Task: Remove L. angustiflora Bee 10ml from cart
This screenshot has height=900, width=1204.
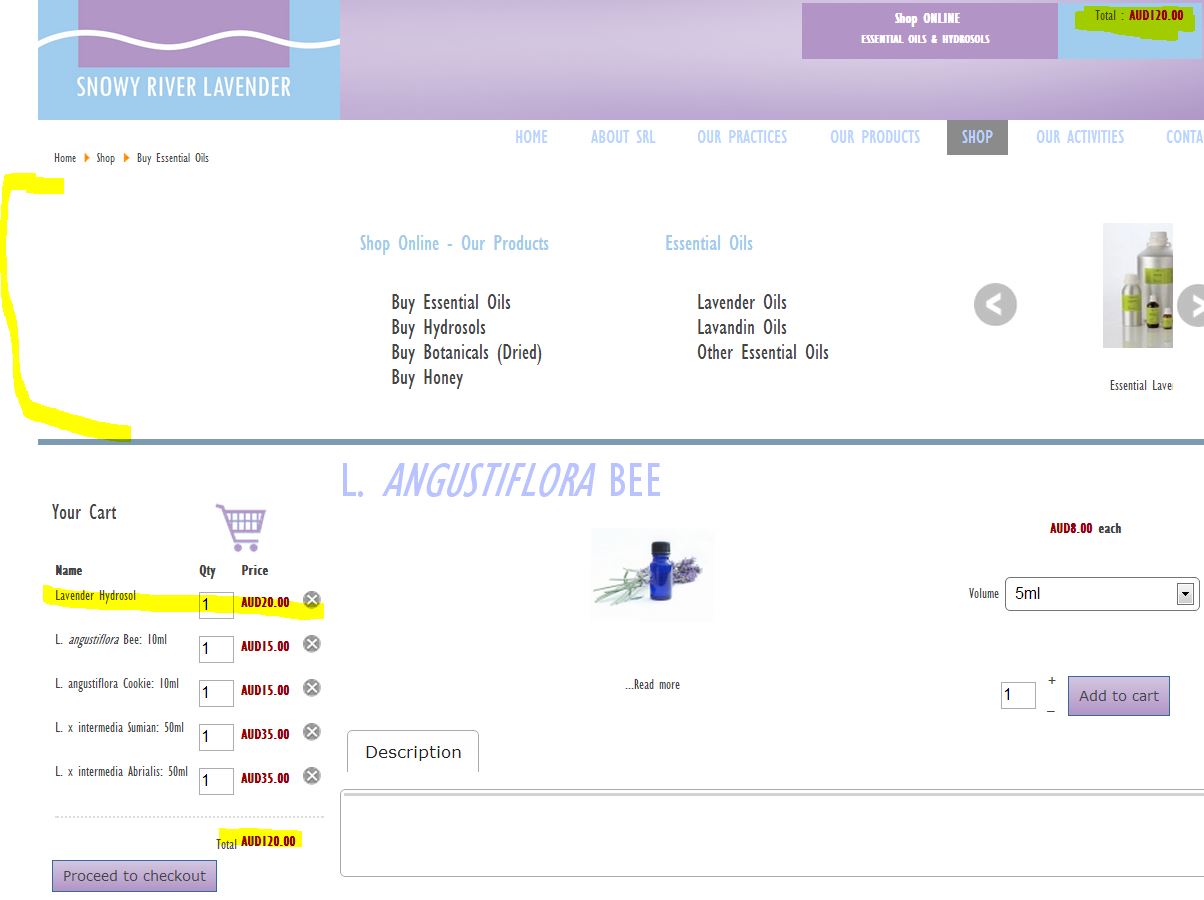Action: tap(312, 644)
